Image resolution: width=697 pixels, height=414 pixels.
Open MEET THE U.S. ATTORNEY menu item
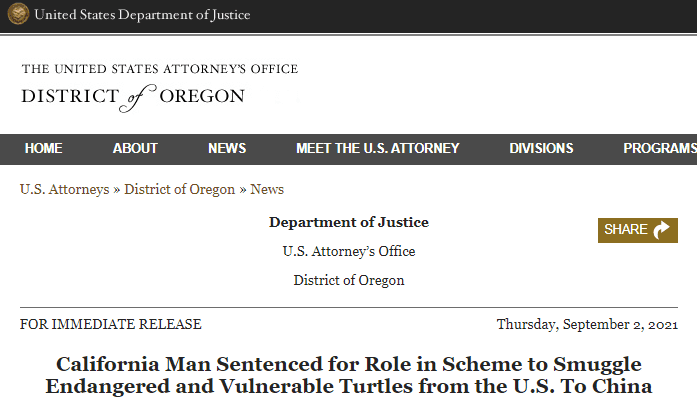378,149
